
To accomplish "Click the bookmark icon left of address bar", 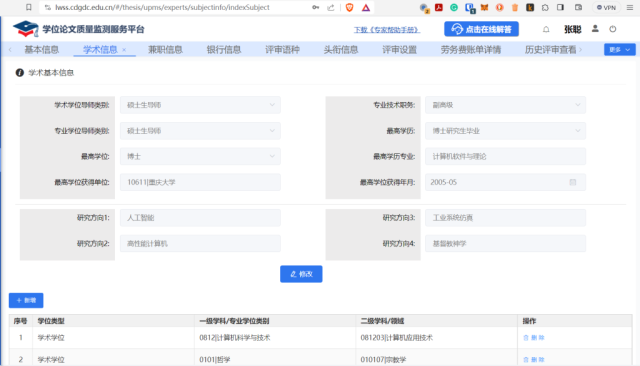I will tap(29, 7).
